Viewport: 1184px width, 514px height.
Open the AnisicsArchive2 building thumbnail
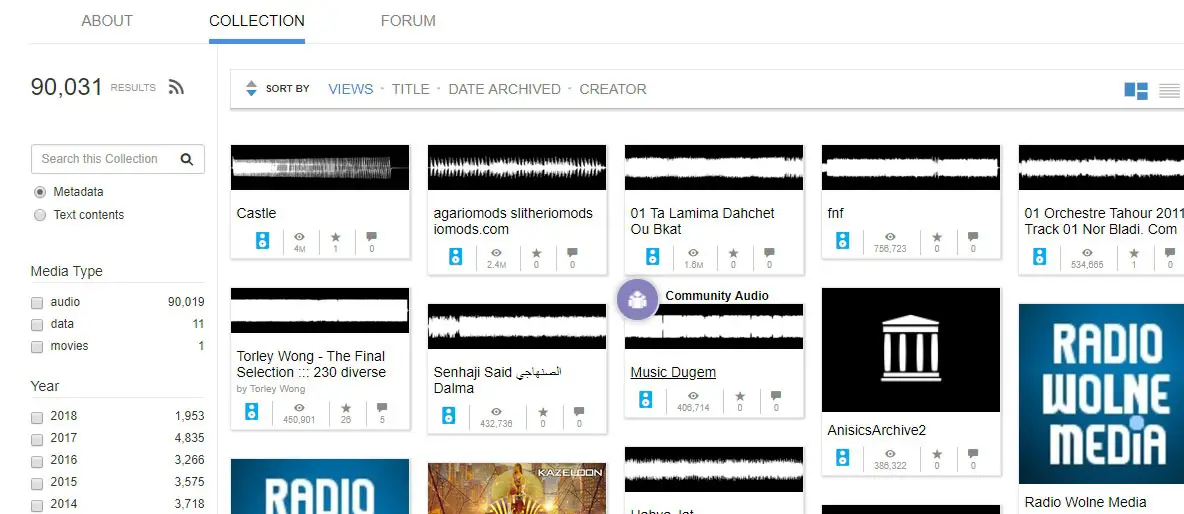point(911,350)
